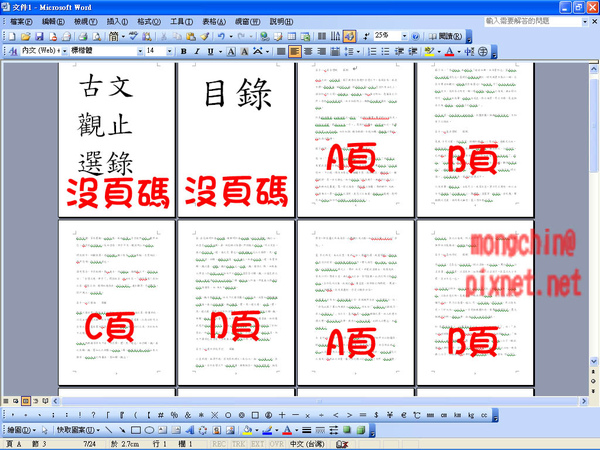The height and width of the screenshot is (450, 600).
Task: Select the Oval drawing tool
Action: [x=149, y=430]
